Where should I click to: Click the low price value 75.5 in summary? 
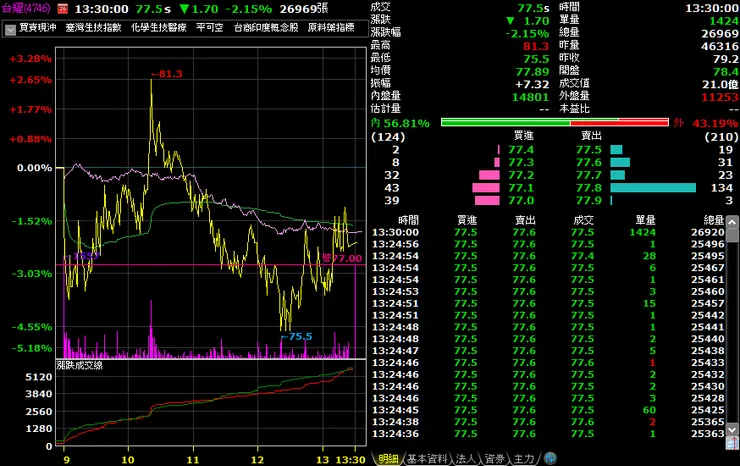tap(536, 59)
